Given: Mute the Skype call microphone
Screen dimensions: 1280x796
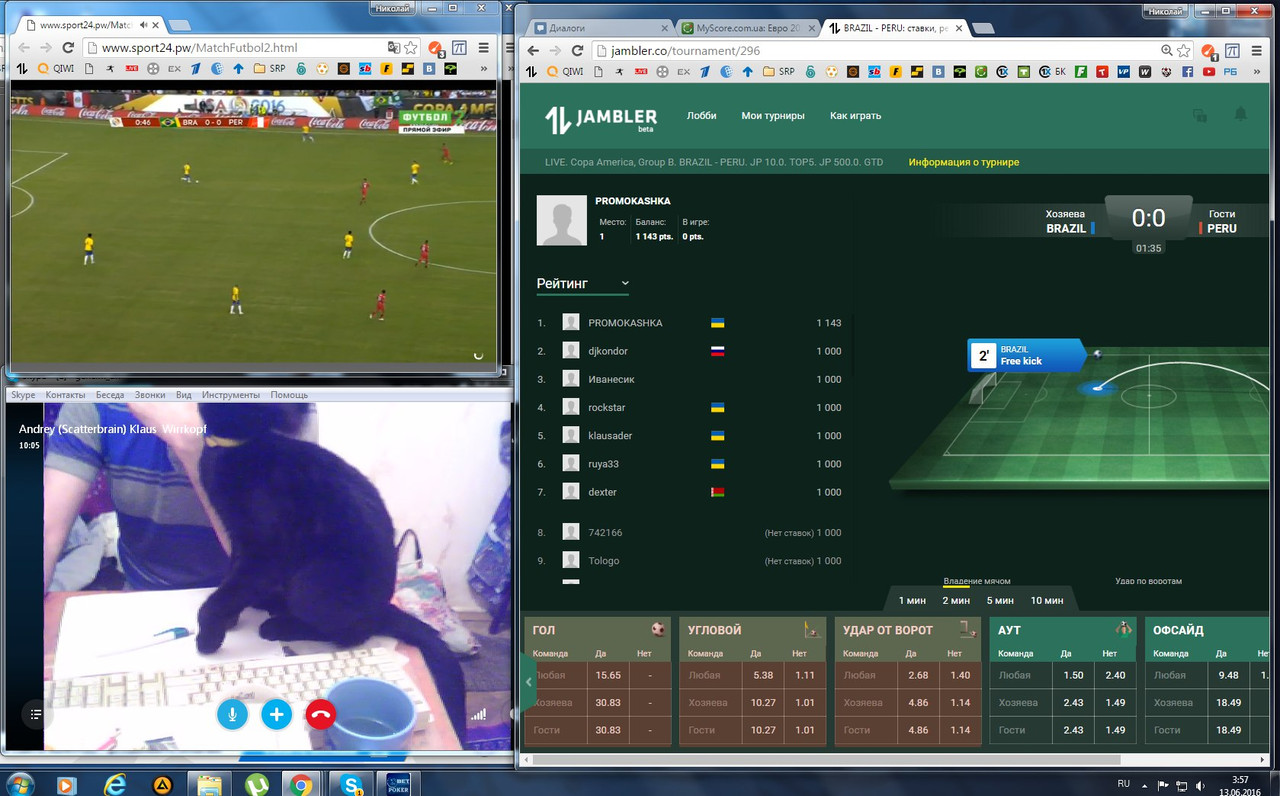Looking at the screenshot, I should tap(232, 714).
